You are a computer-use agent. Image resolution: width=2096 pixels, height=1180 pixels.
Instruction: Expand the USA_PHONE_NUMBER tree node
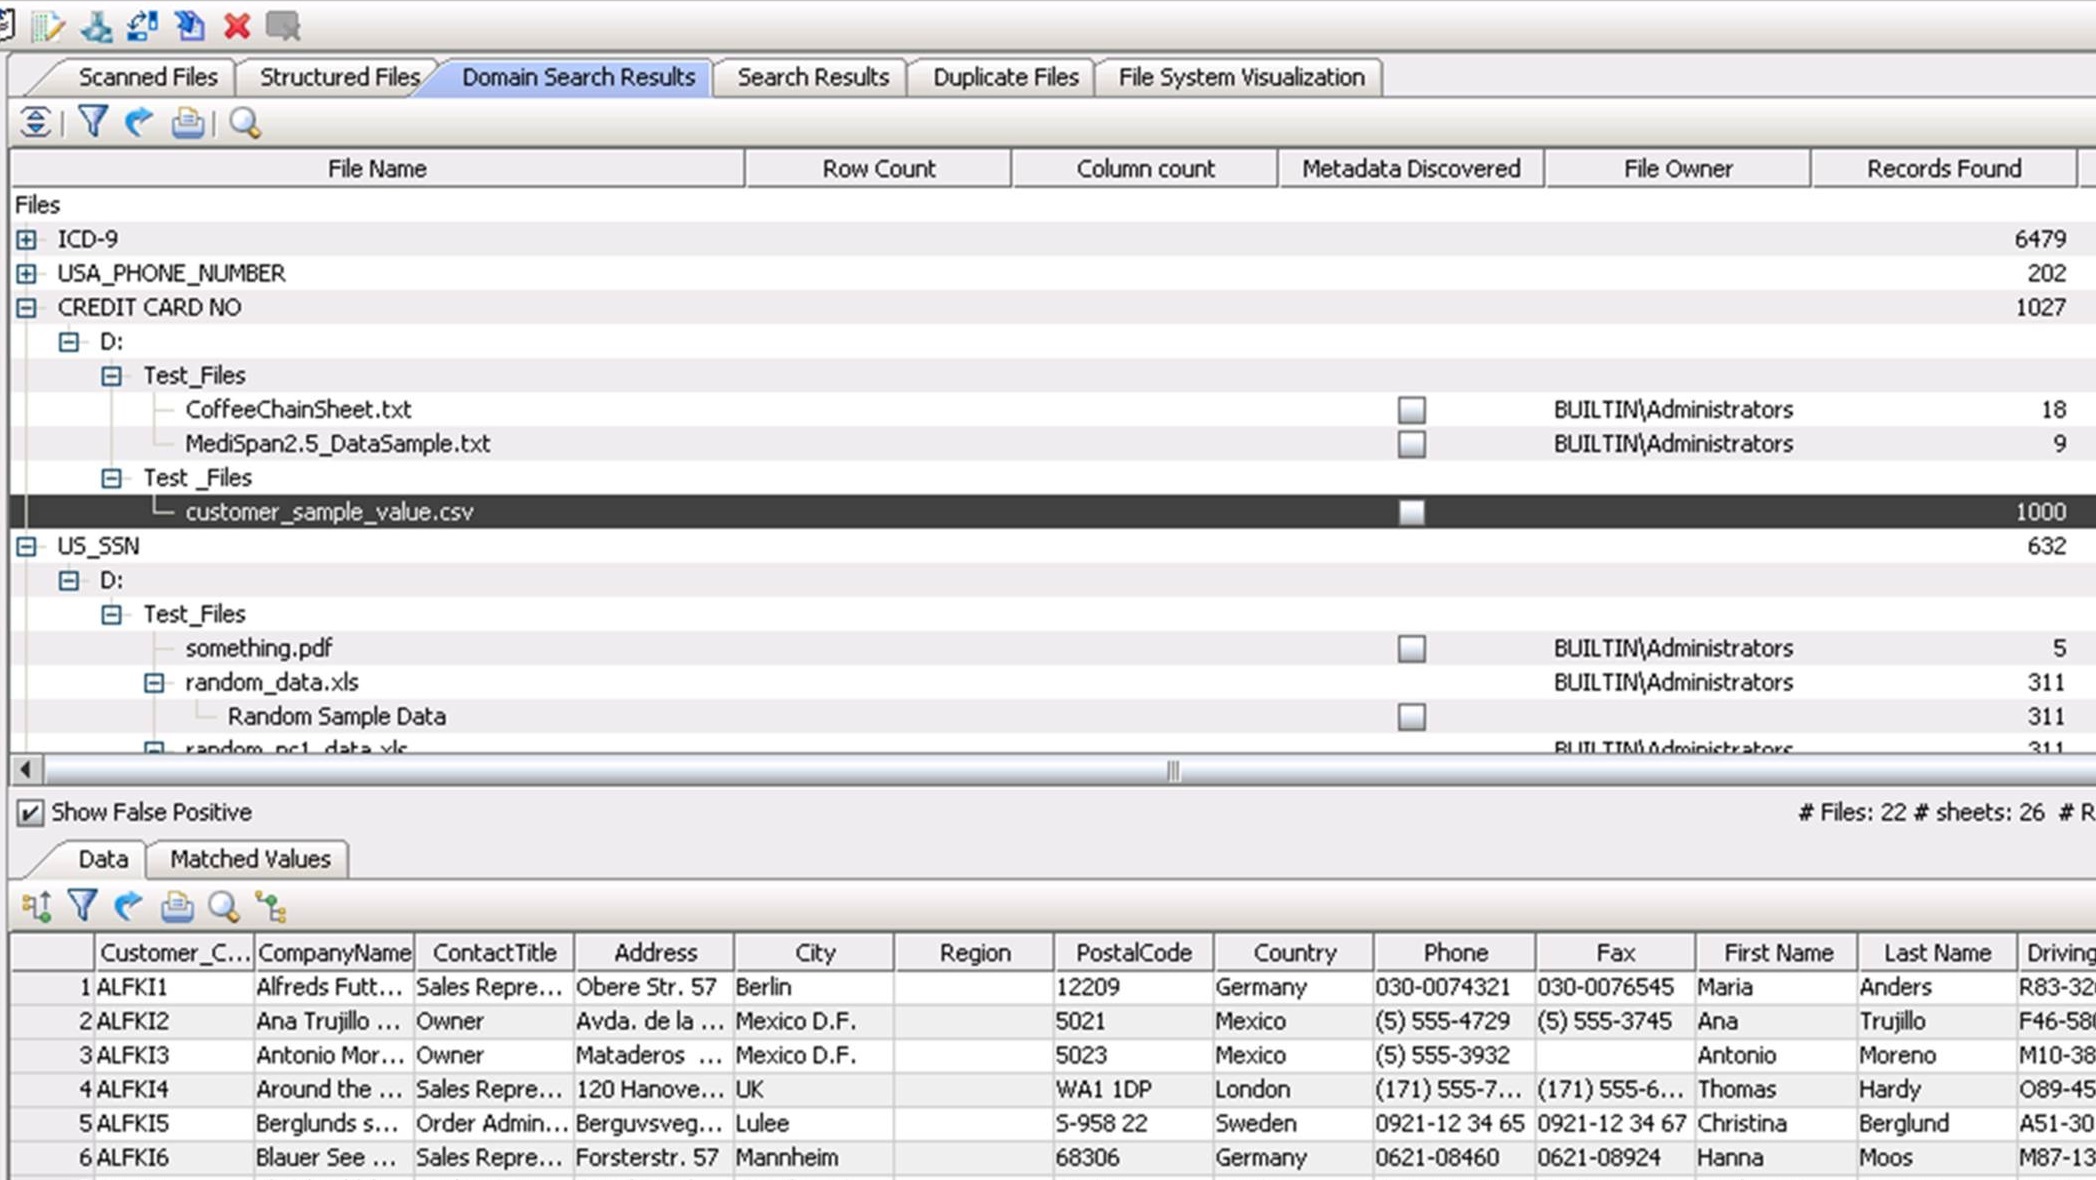click(x=27, y=274)
